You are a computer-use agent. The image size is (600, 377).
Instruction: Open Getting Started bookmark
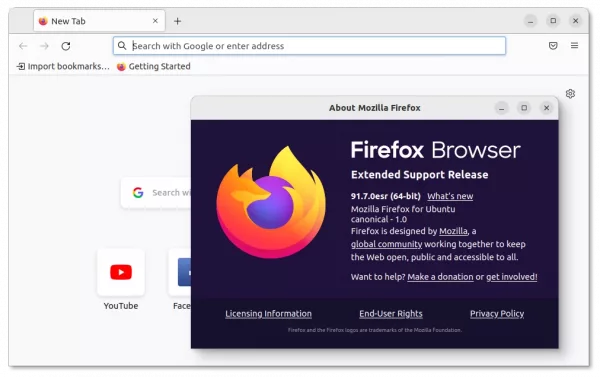coord(153,66)
